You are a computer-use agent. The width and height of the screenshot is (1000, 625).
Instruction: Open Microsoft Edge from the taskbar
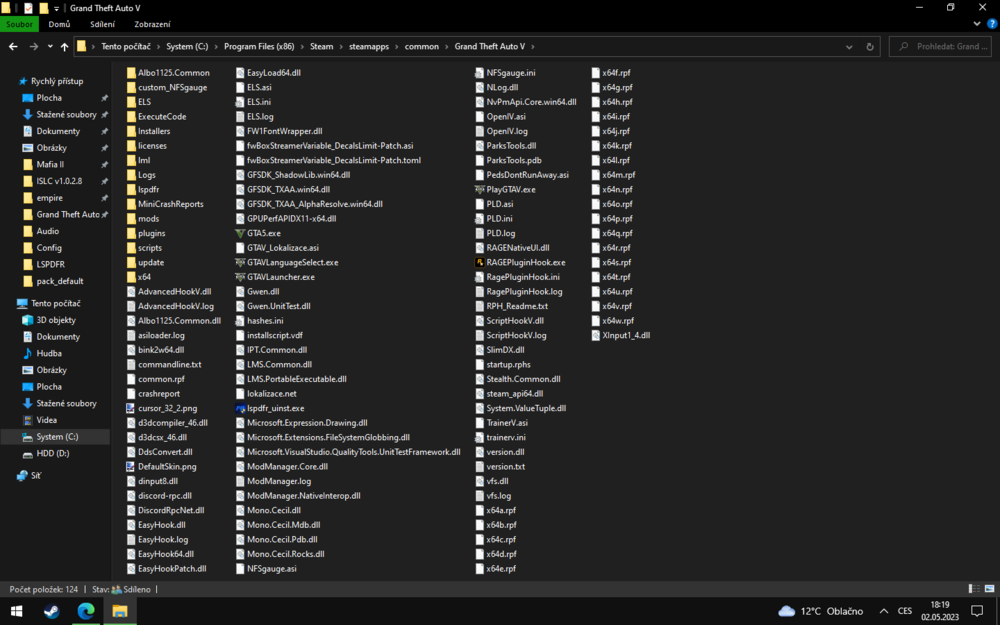pos(85,611)
